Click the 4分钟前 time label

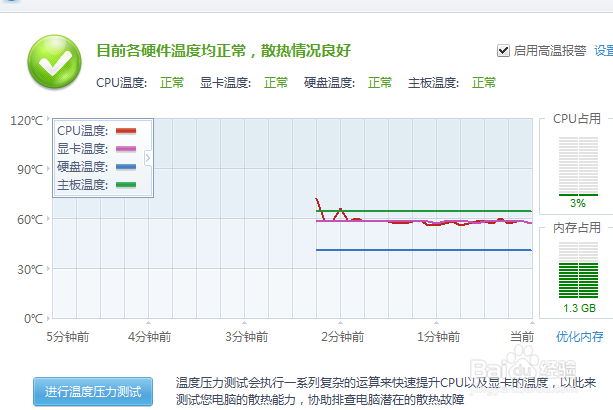click(149, 337)
